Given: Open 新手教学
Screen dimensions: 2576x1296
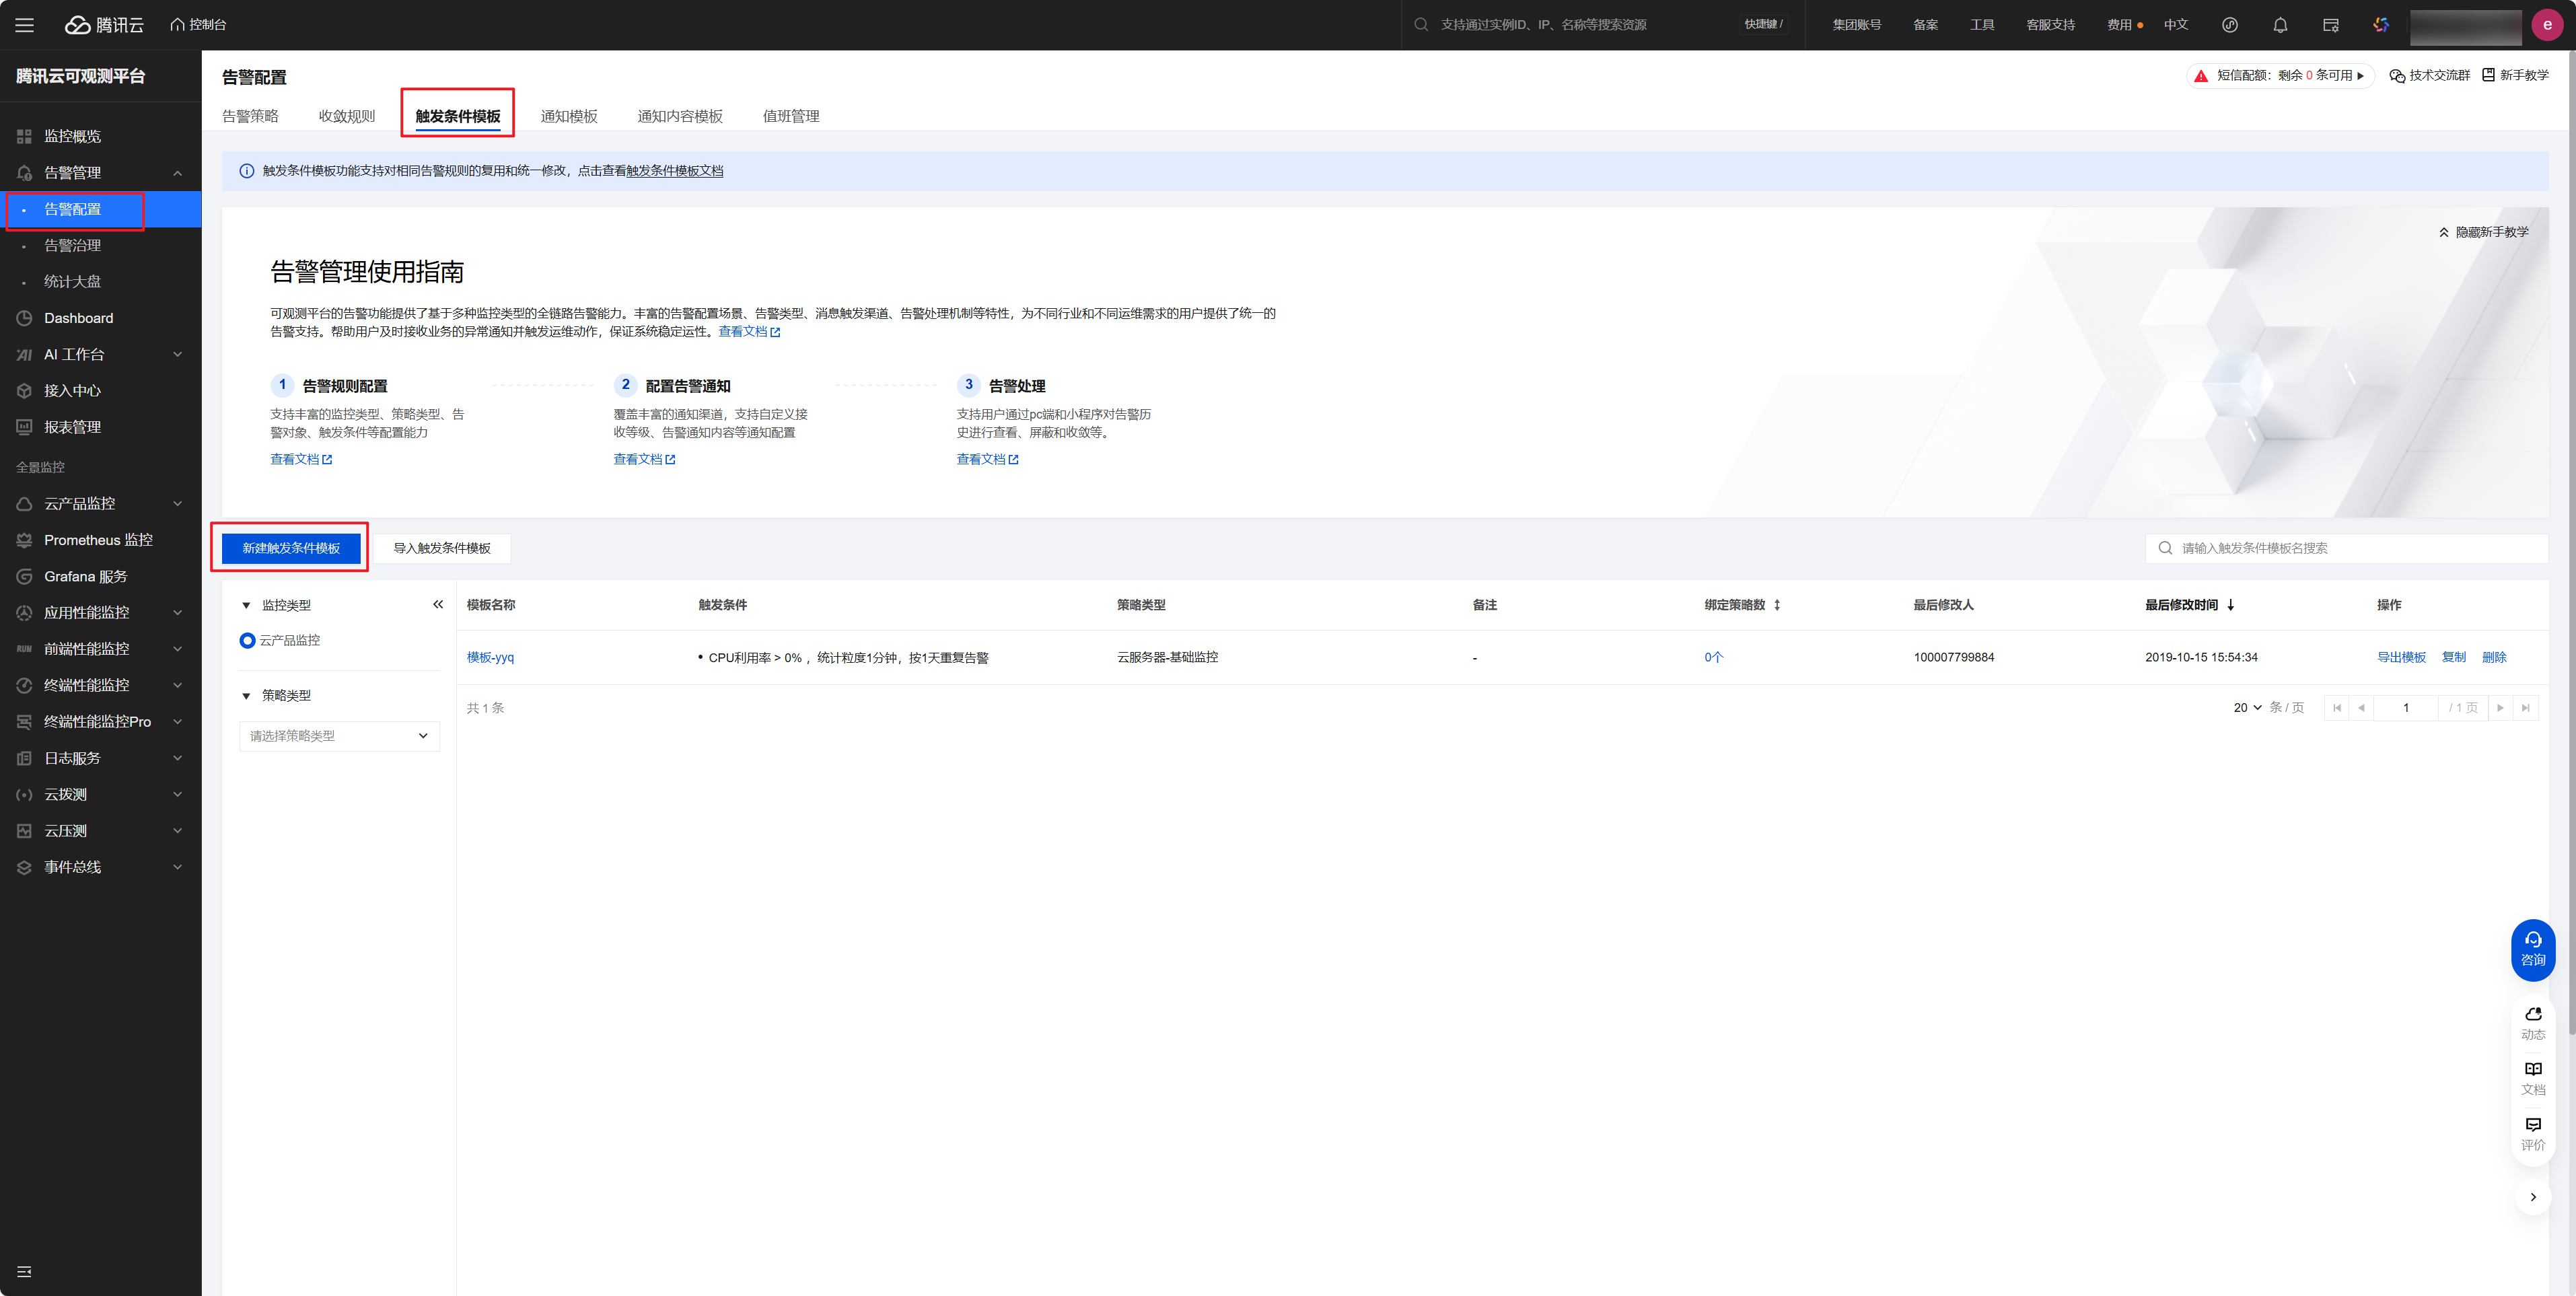Looking at the screenshot, I should [2515, 76].
